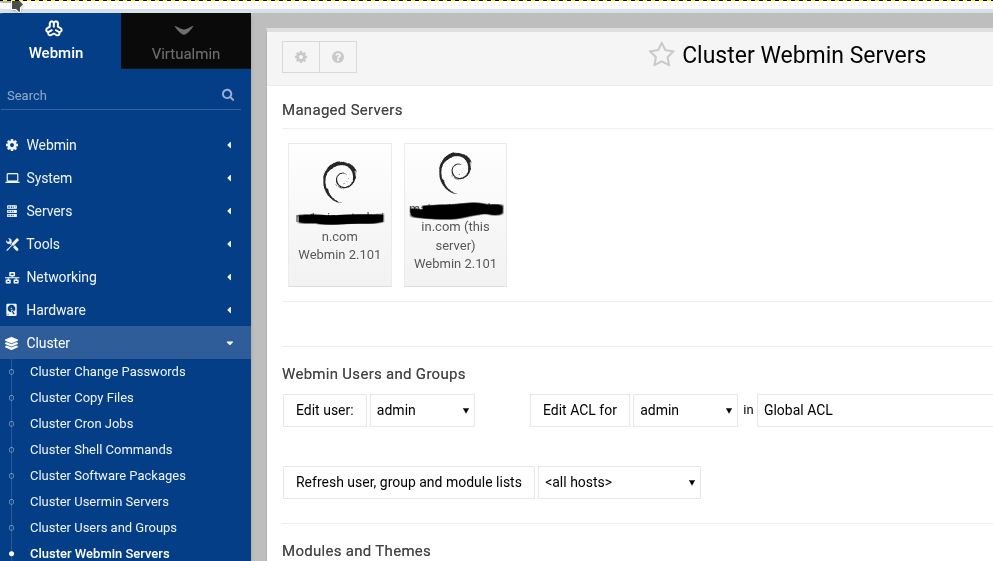Click the Networking sidebar icon
Image resolution: width=993 pixels, height=561 pixels.
click(x=12, y=277)
